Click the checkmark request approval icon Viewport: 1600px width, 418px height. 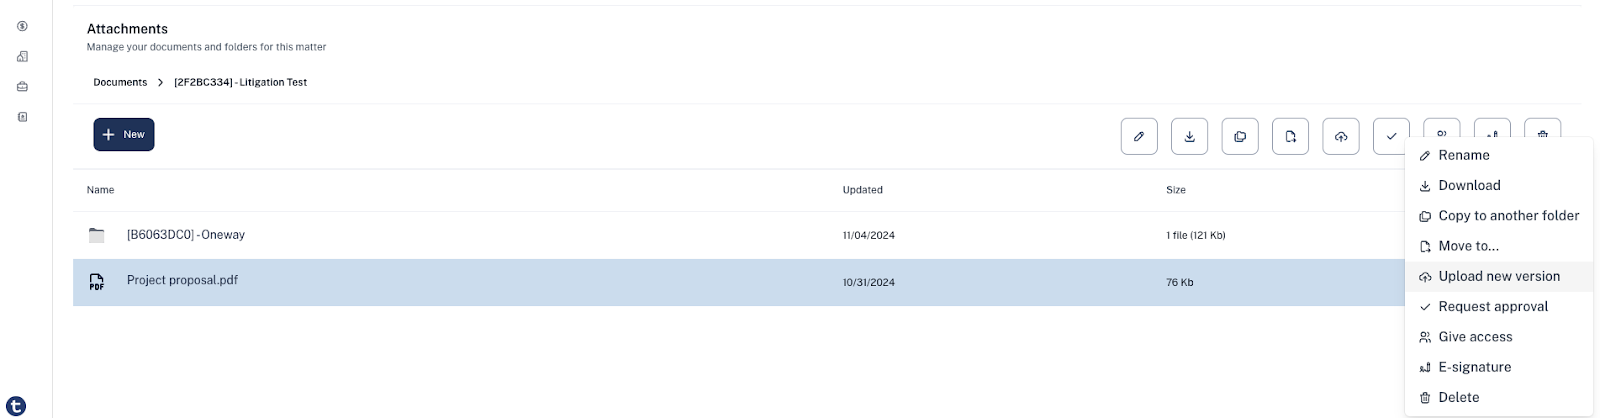[1391, 136]
